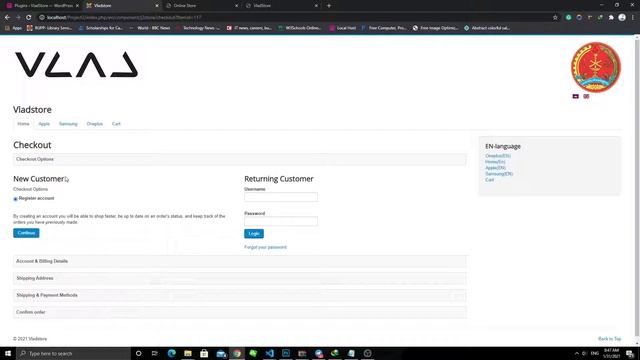The image size is (640, 360).
Task: Open Samsung in site navigation
Action: tap(68, 124)
